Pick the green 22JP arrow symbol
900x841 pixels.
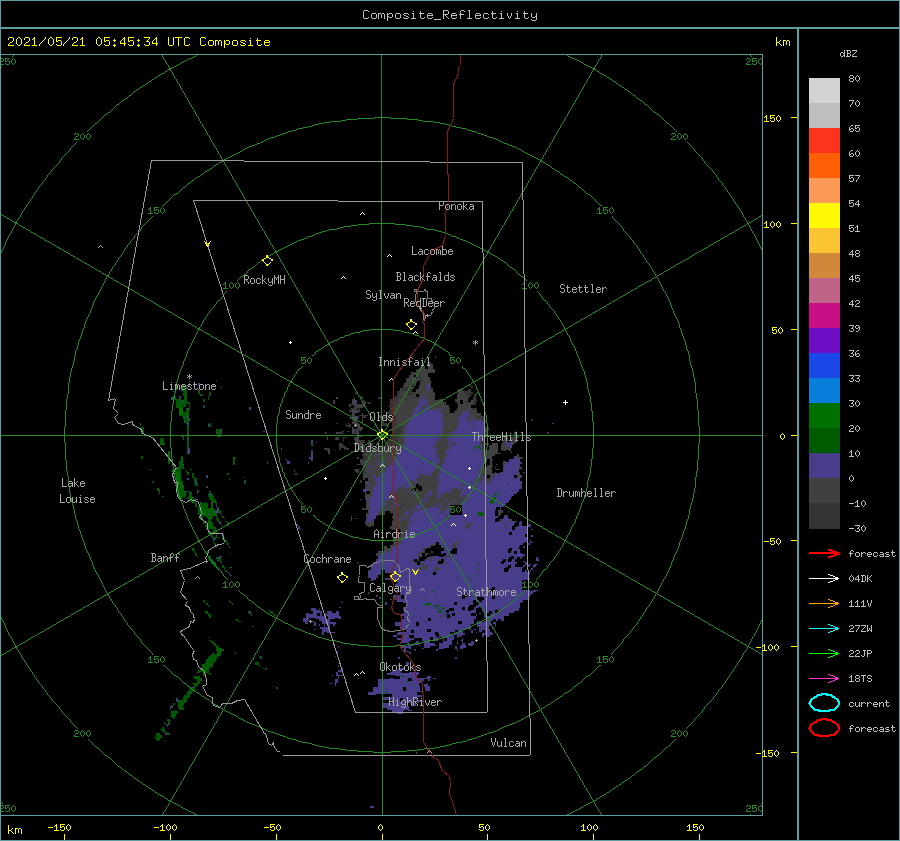pos(824,653)
